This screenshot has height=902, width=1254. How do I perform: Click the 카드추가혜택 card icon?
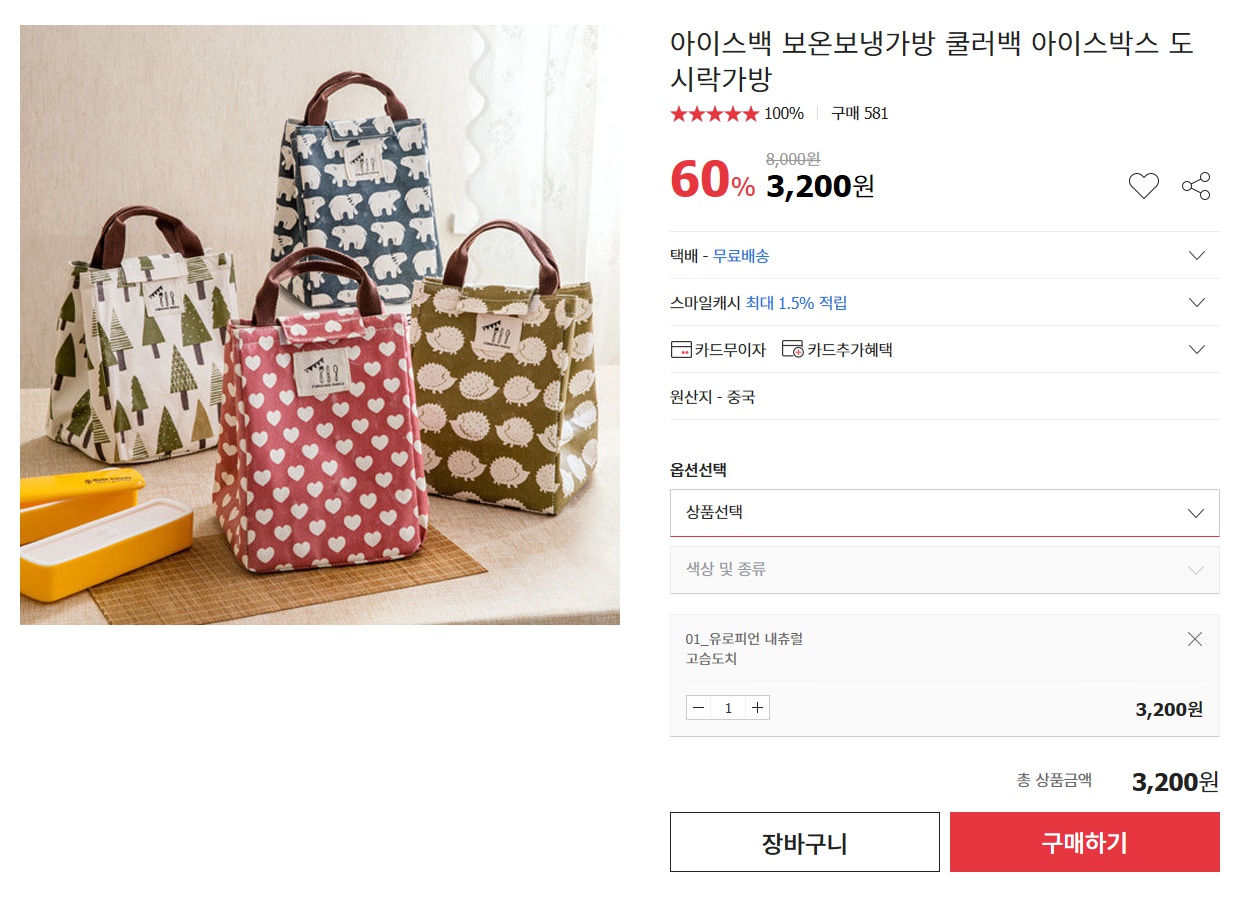pyautogui.click(x=793, y=349)
